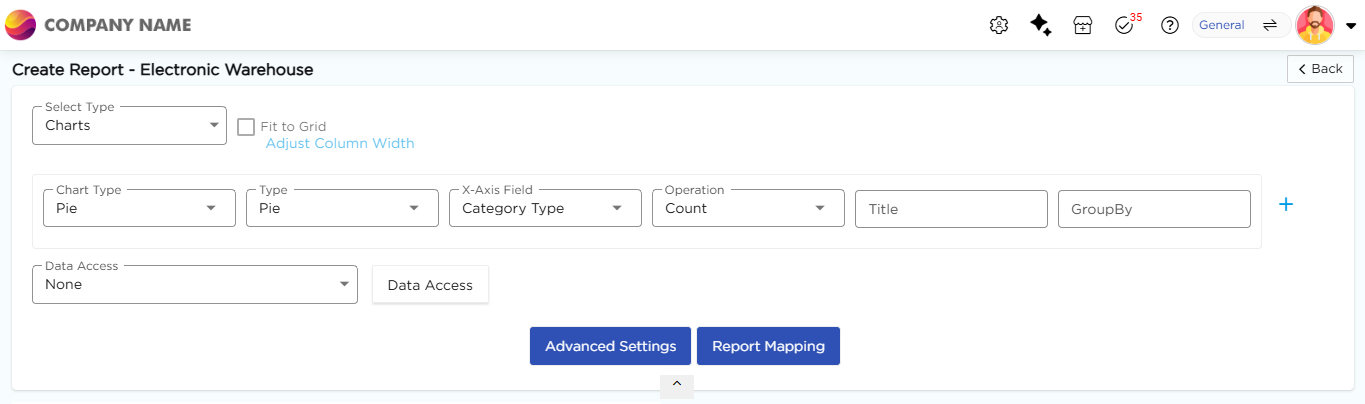Add a new chart row with plus icon
This screenshot has height=404, width=1365.
tap(1286, 204)
